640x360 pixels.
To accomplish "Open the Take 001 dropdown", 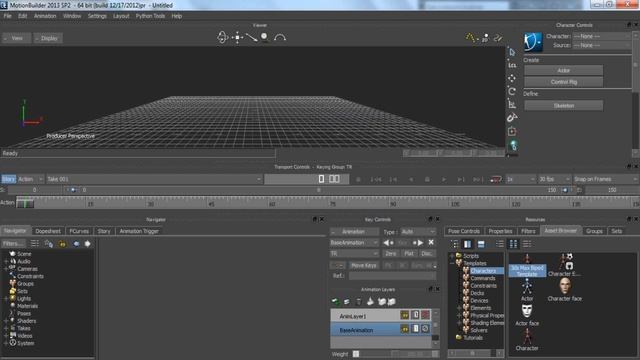I will coord(153,179).
